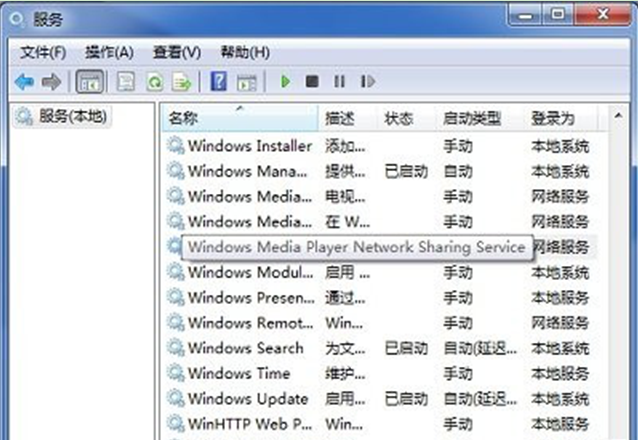
Task: Toggle the show/hide action pane button
Action: point(246,82)
